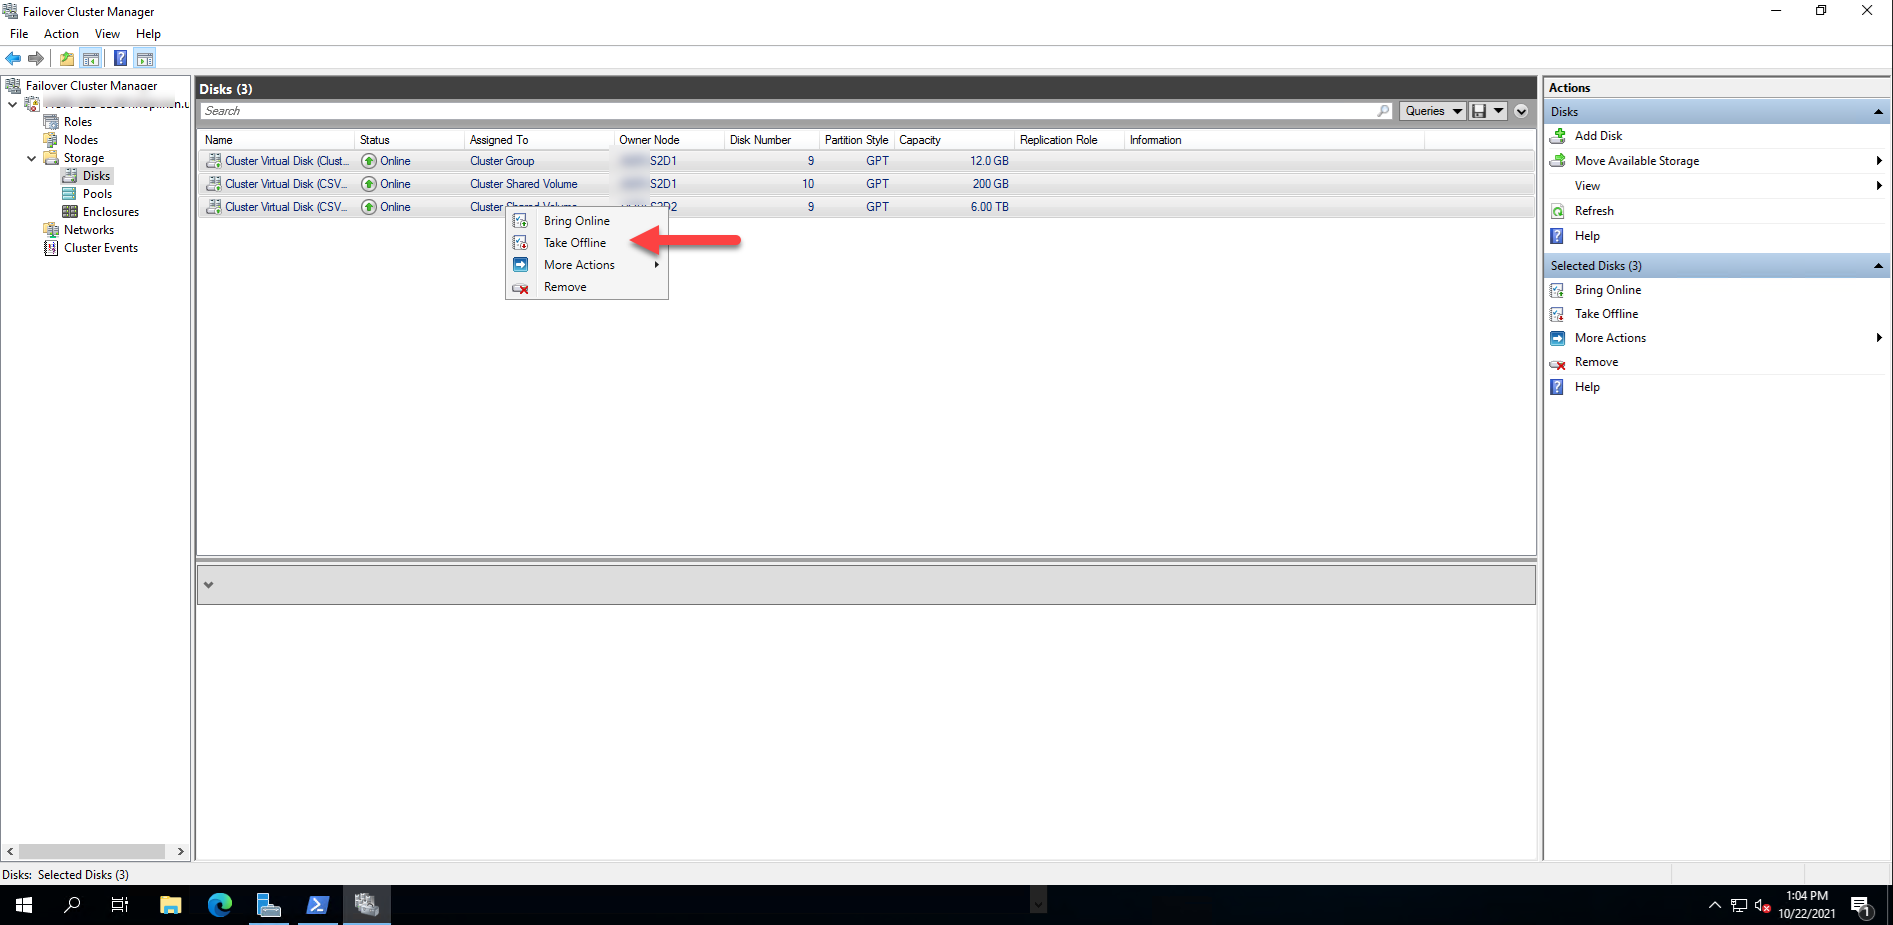This screenshot has width=1893, height=925.
Task: Open the View submenu in Actions pane
Action: click(x=1716, y=186)
